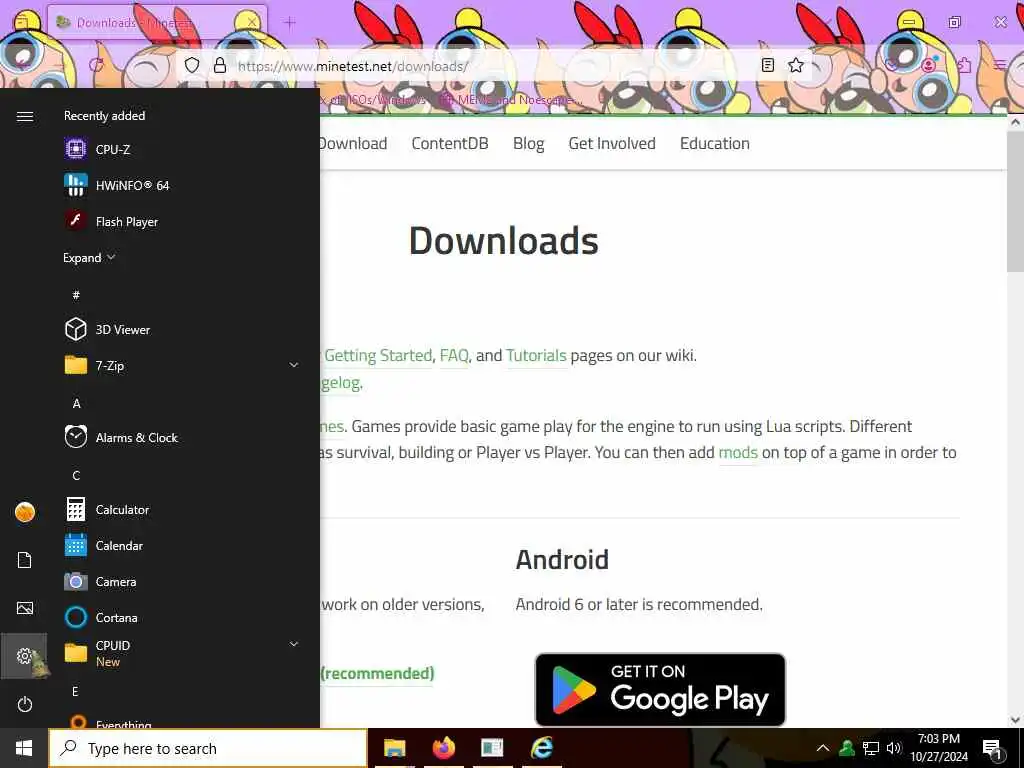The image size is (1024, 768).
Task: Open the 3D Viewer app
Action: click(183, 330)
